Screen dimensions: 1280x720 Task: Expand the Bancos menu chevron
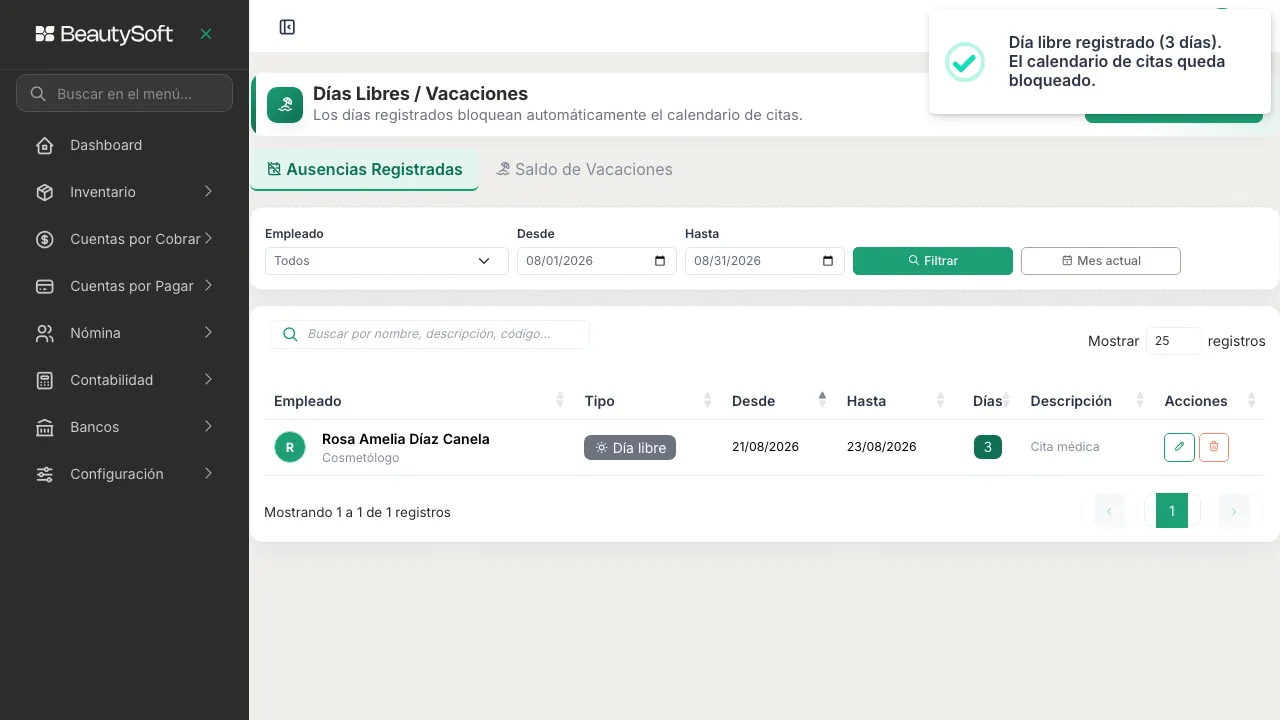[x=208, y=427]
